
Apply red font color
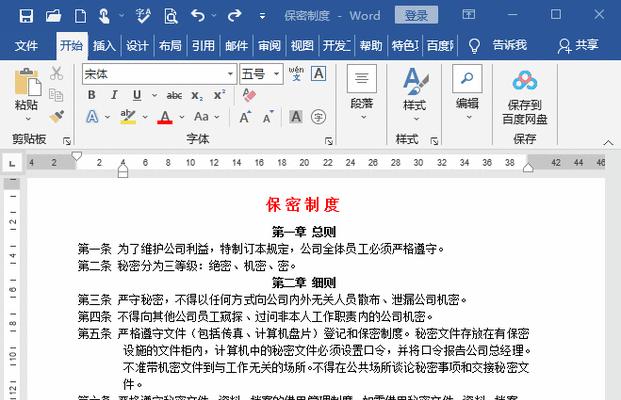165,117
